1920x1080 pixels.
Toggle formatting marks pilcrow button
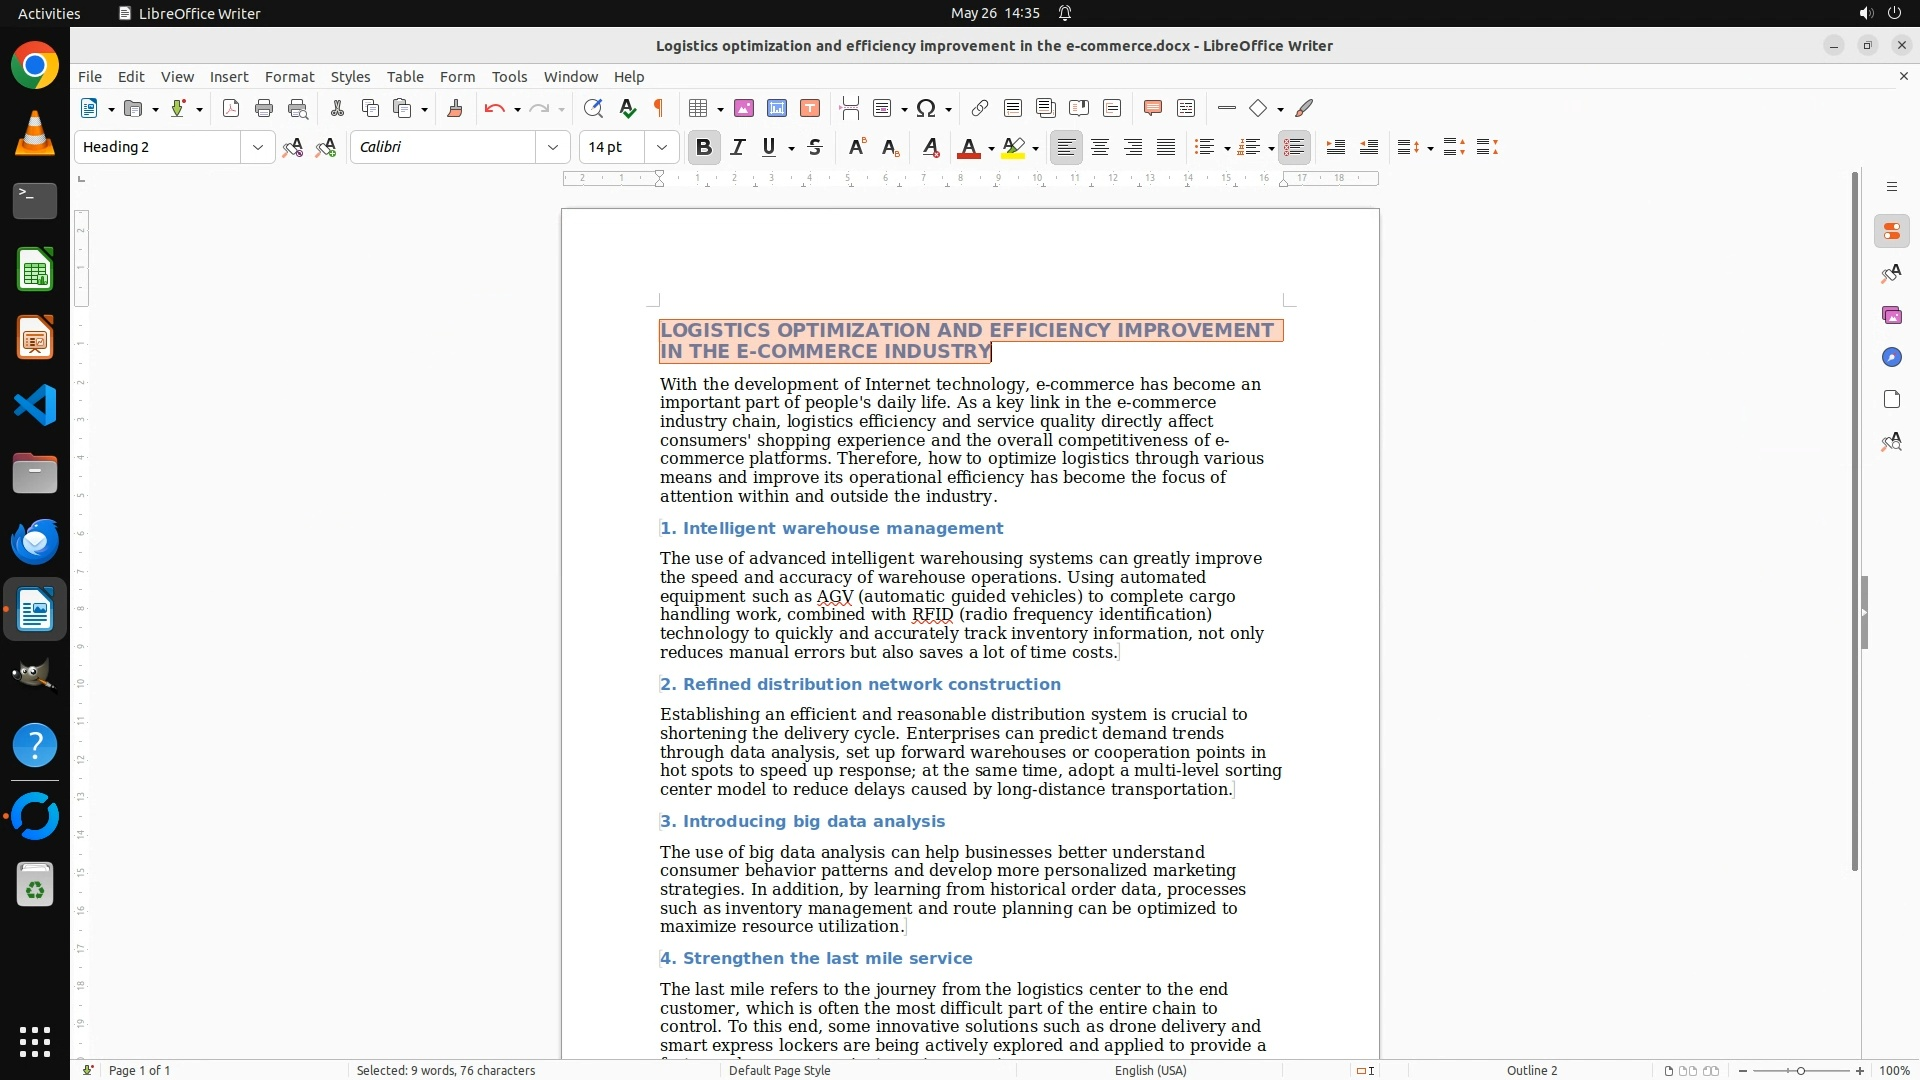[659, 108]
